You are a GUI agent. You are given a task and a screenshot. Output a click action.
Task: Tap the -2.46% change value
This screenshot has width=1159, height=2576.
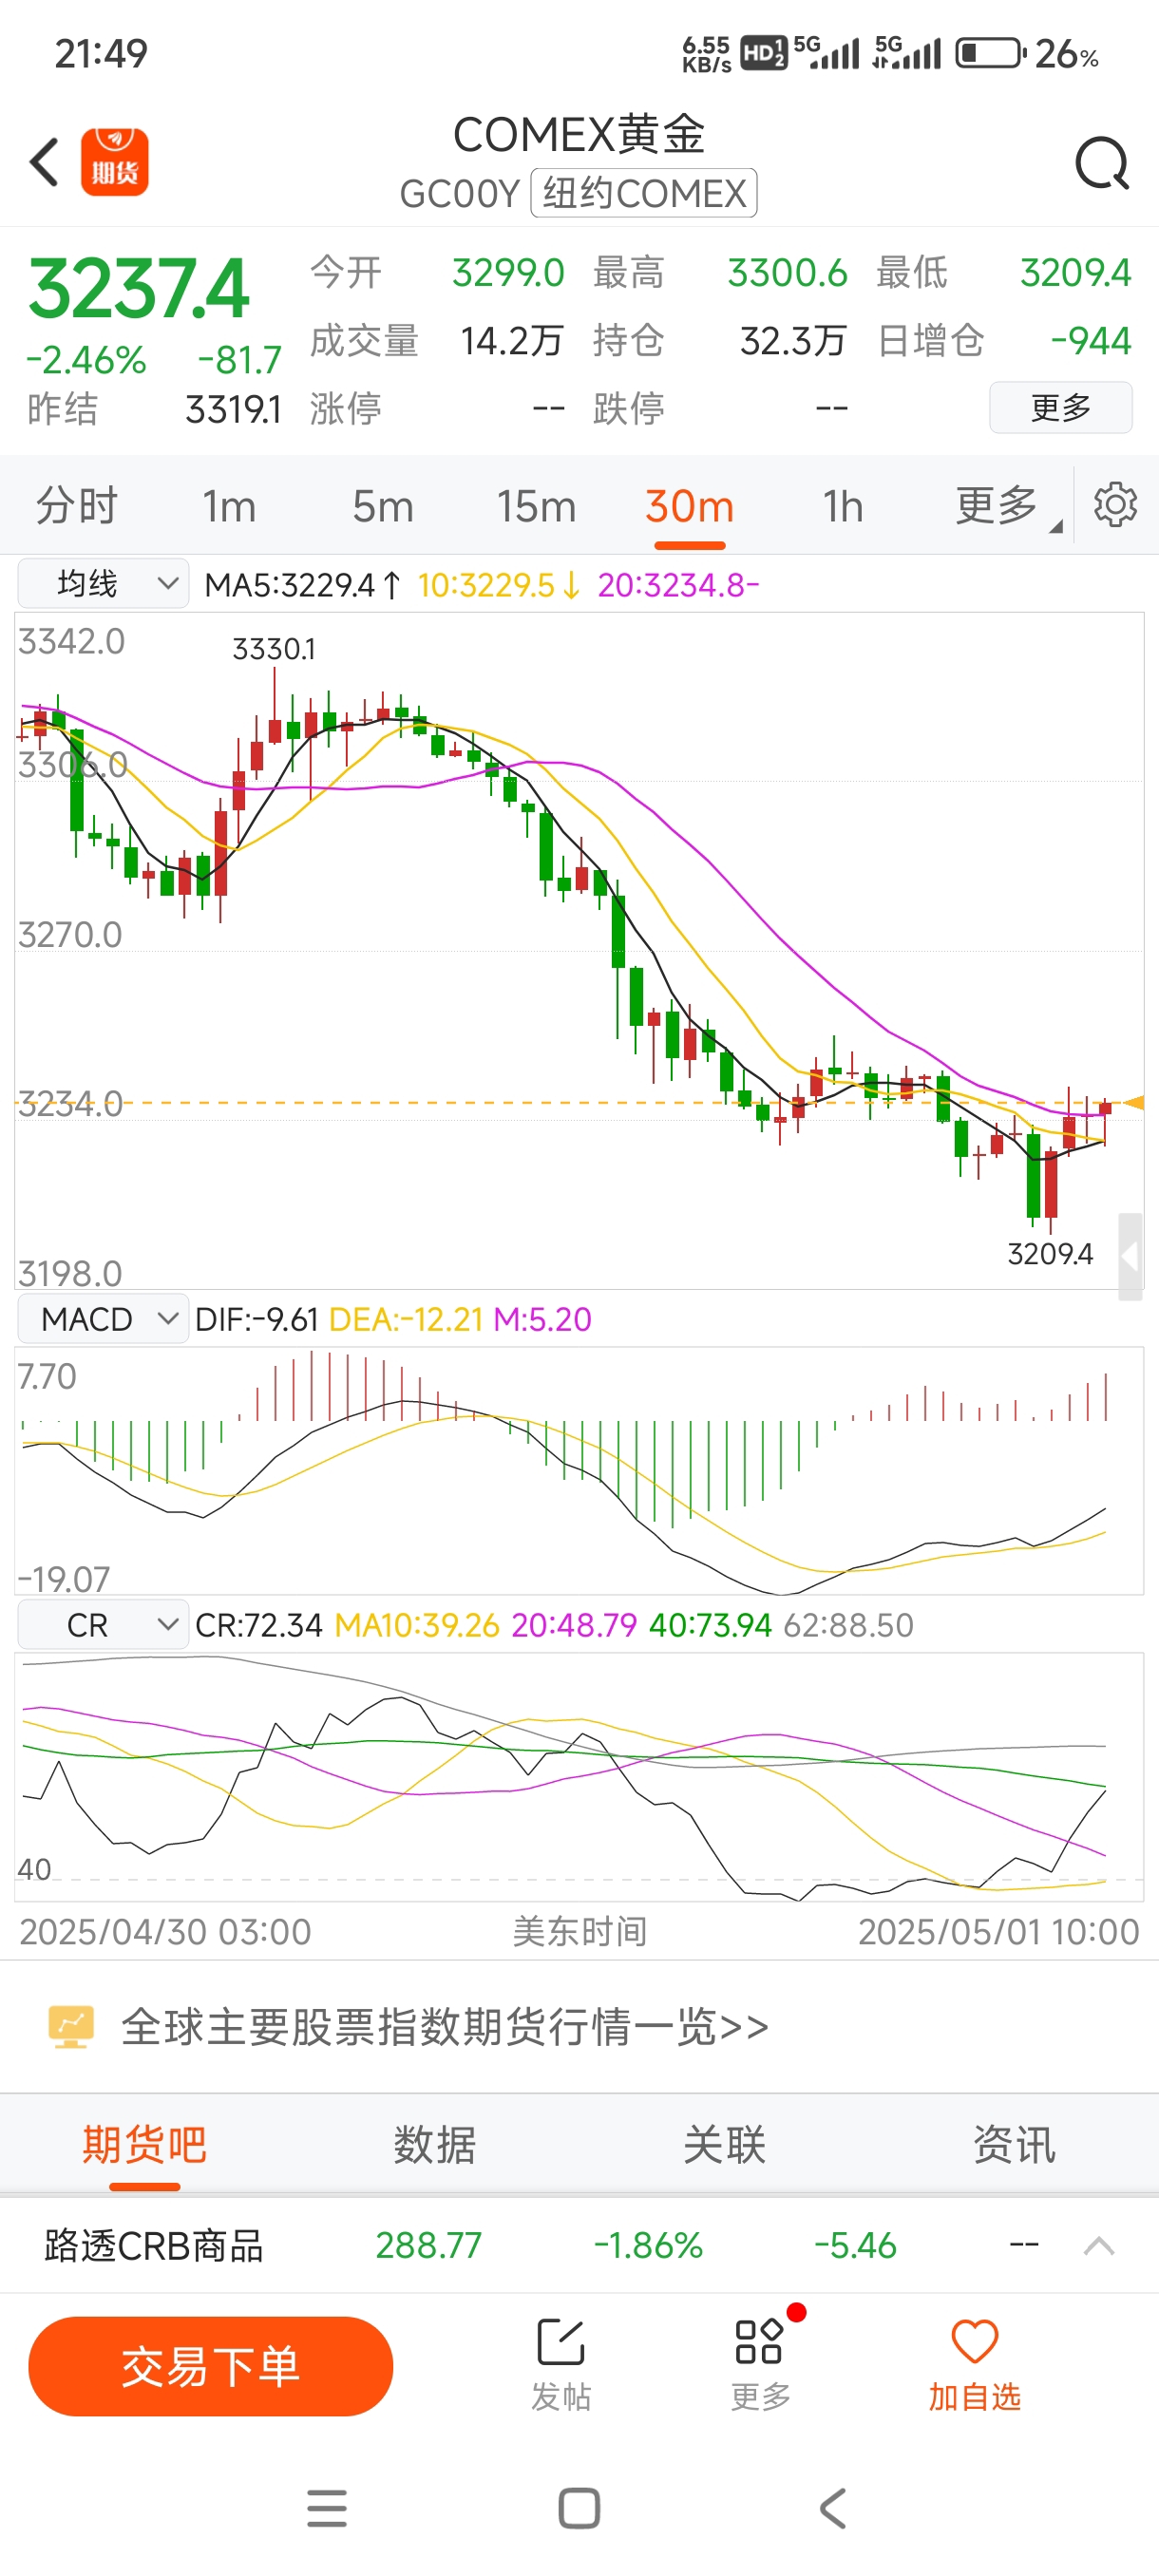click(86, 359)
